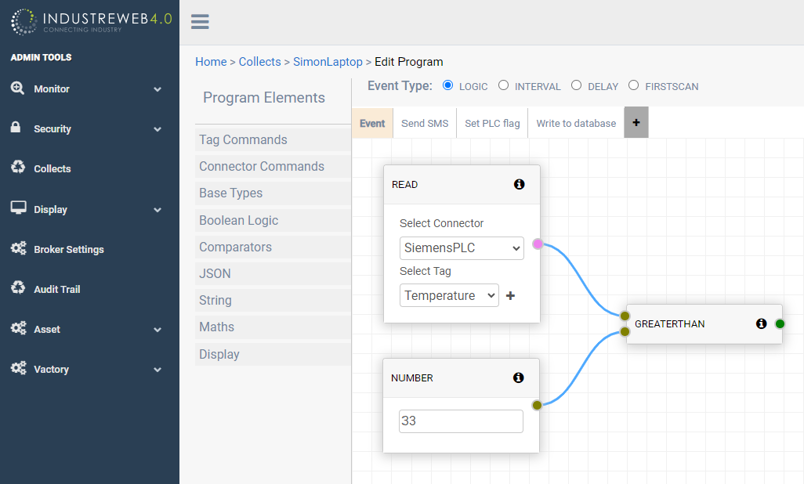The height and width of the screenshot is (484, 804).
Task: Expand JSON category
Action: coord(273,273)
